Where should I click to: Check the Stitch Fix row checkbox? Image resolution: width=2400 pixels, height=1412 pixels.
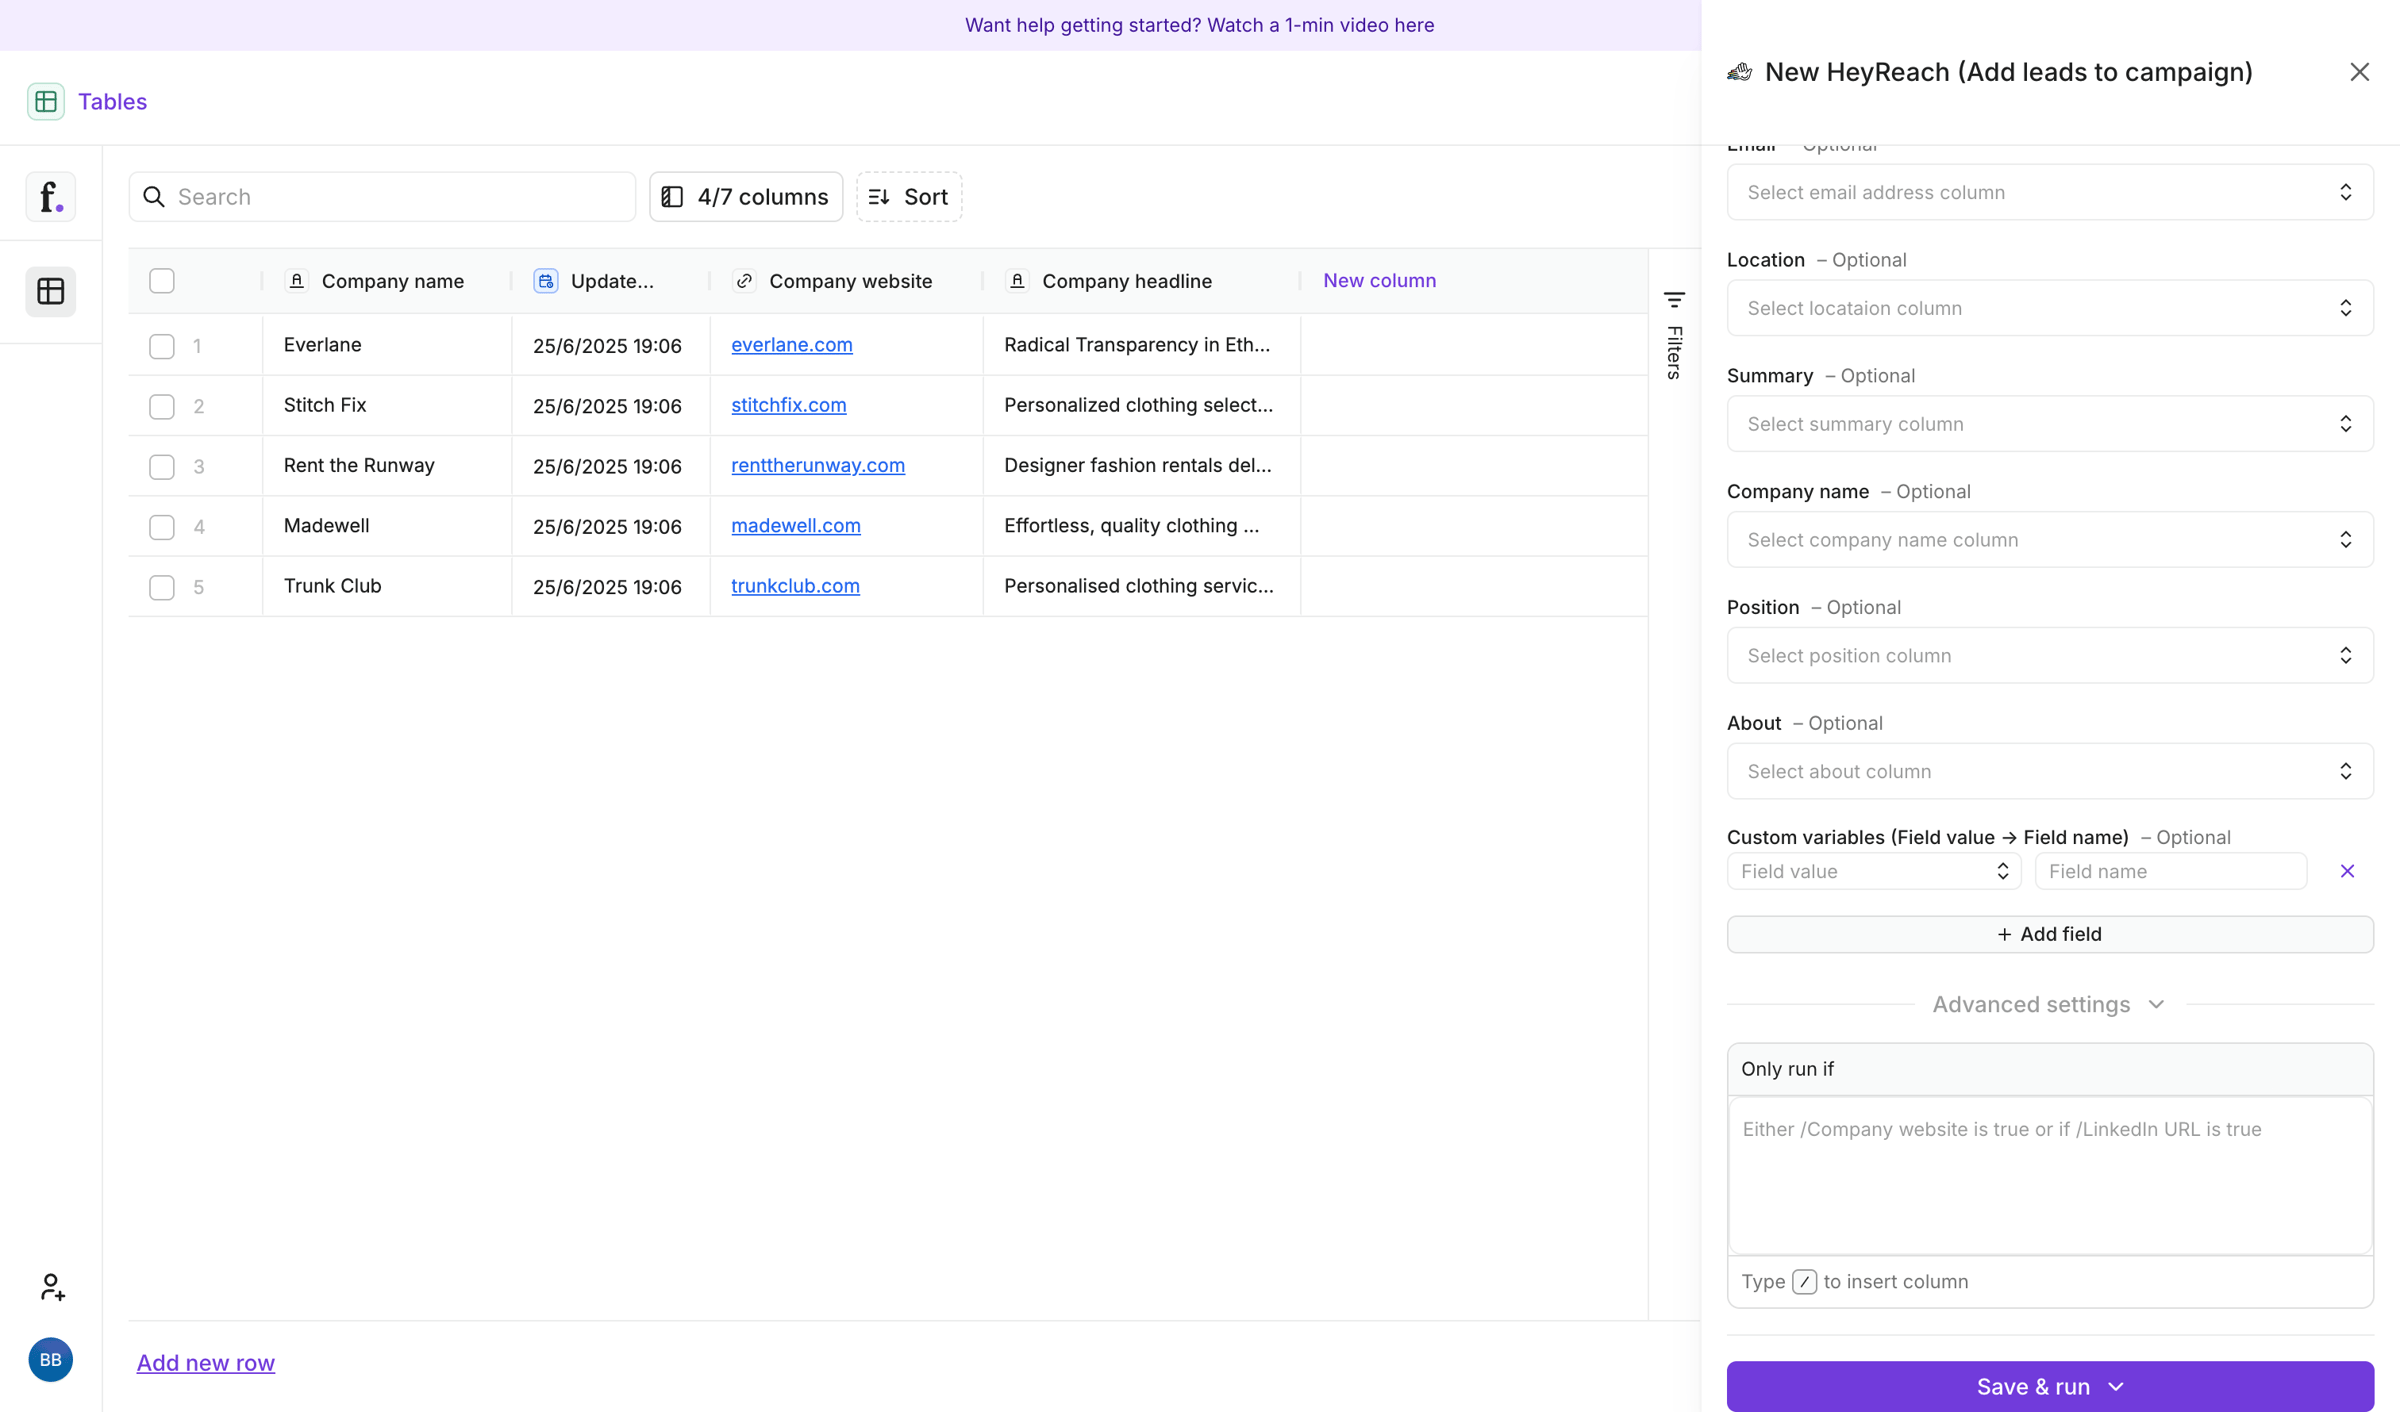pyautogui.click(x=162, y=406)
